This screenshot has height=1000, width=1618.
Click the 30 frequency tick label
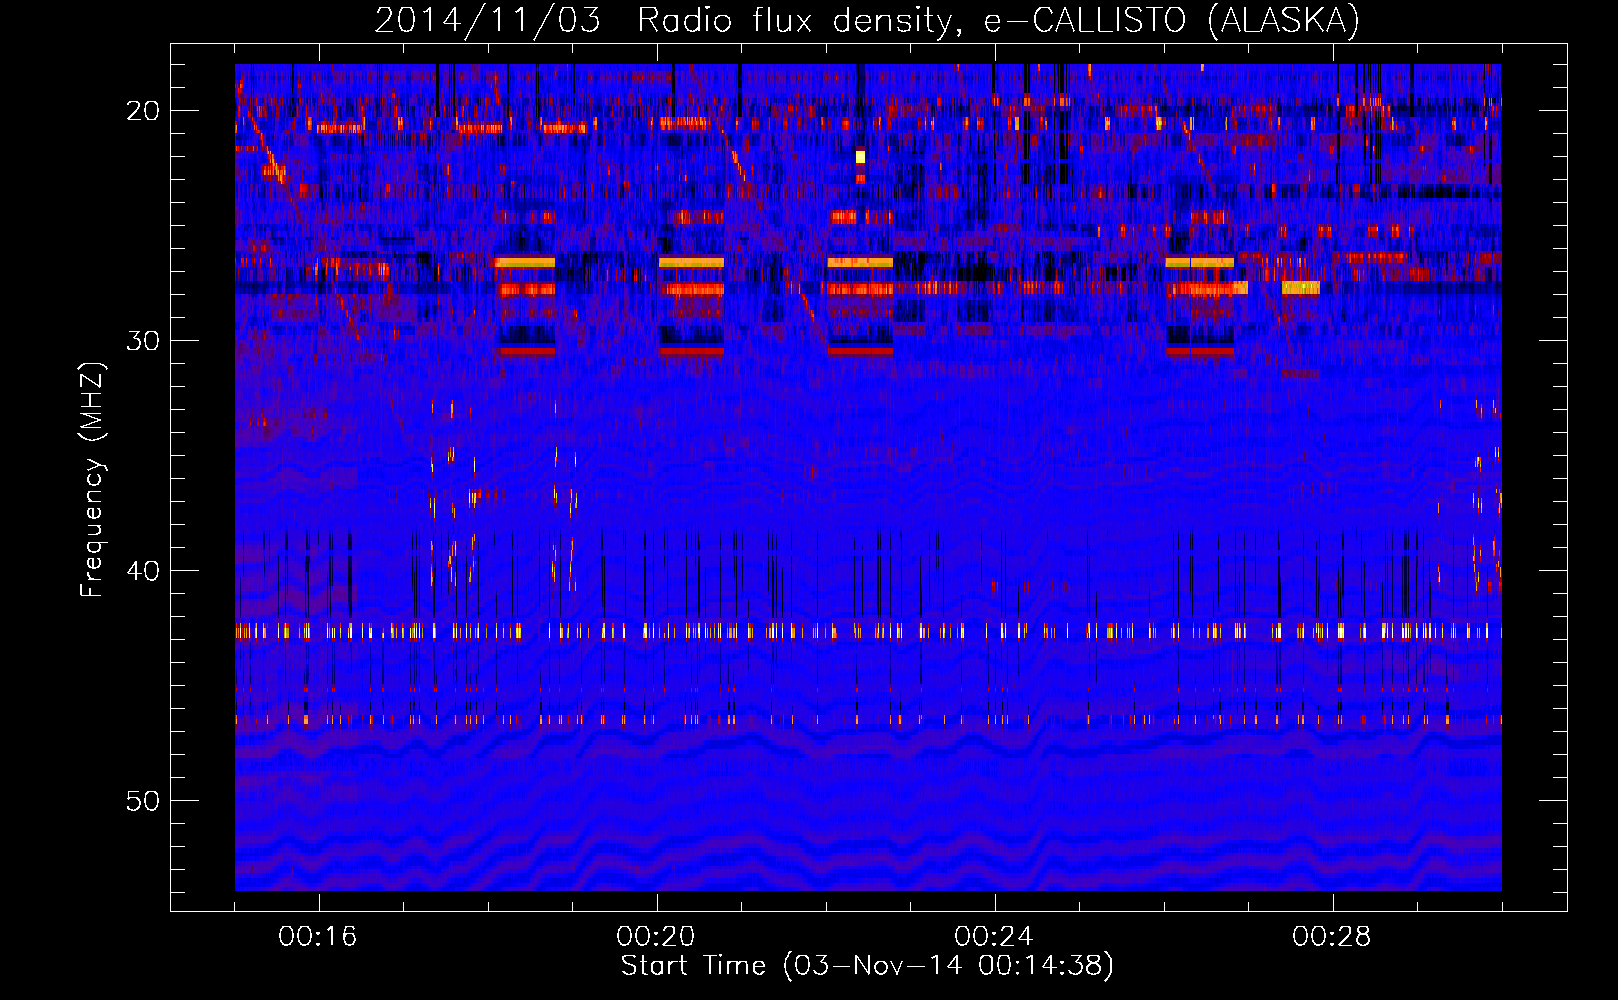pyautogui.click(x=143, y=341)
